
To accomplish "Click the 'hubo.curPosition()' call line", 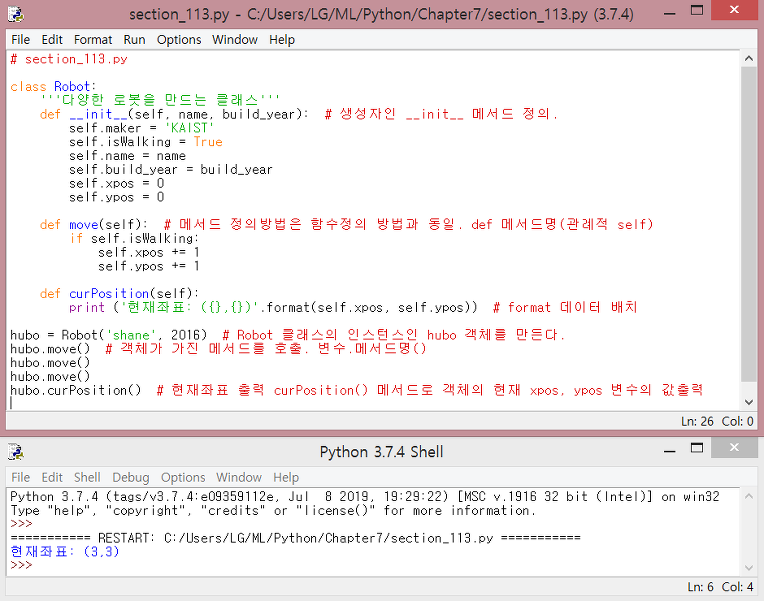I will tap(76, 390).
